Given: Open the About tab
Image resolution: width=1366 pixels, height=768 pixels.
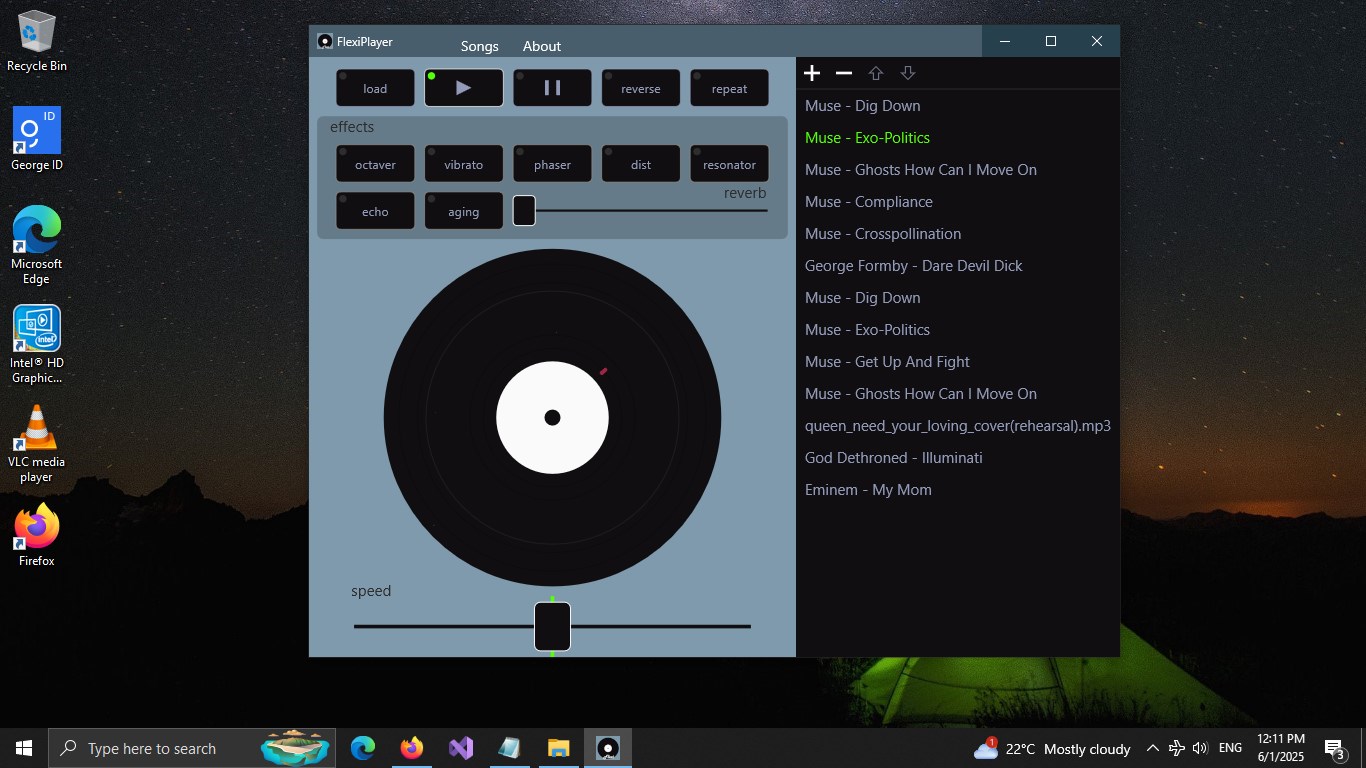Looking at the screenshot, I should pyautogui.click(x=541, y=46).
